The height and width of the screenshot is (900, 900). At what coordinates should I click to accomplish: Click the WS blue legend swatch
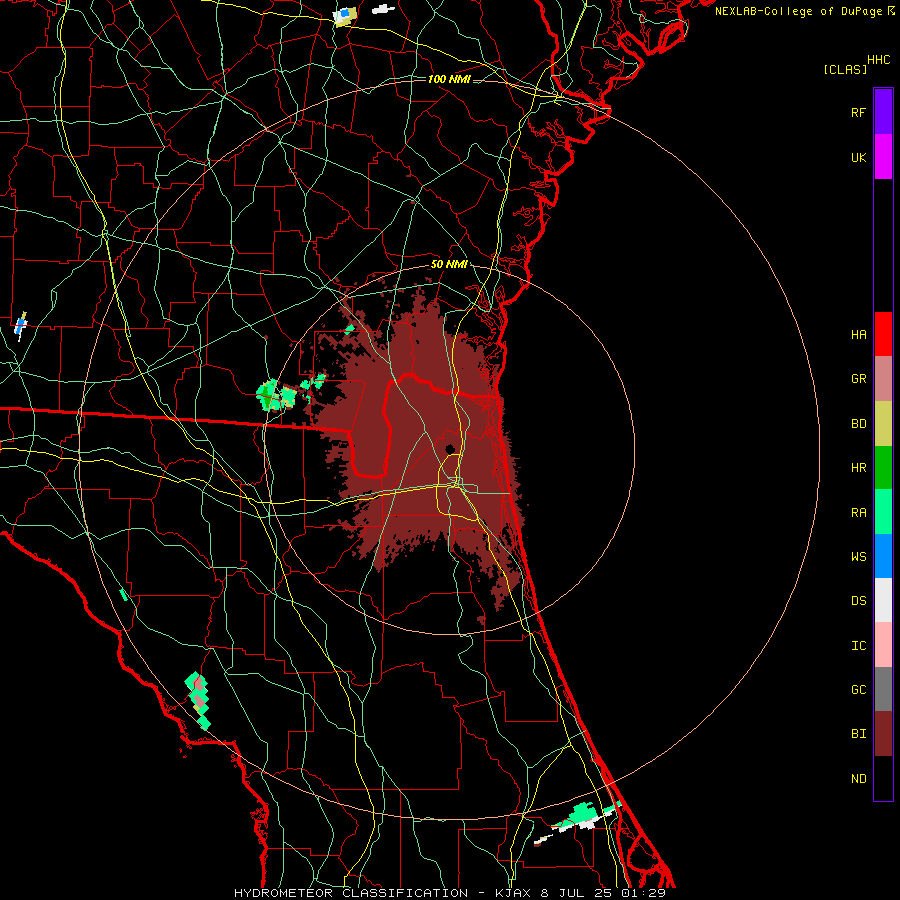883,556
